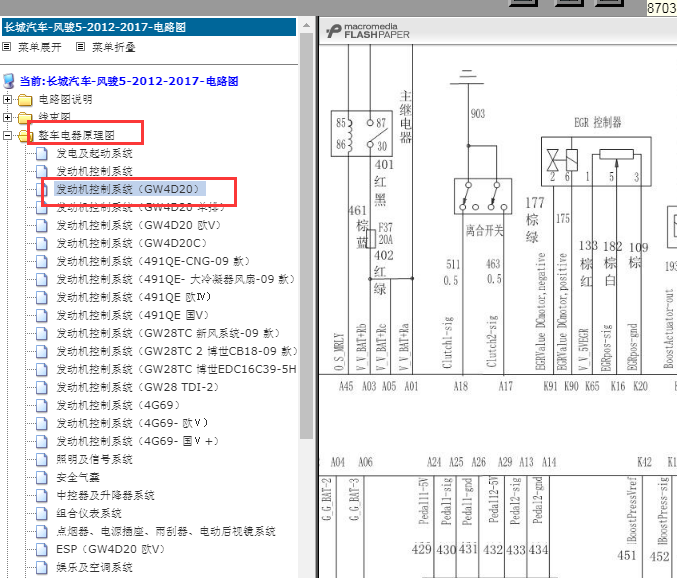Select the 整车电器原理图 folder label
This screenshot has width=677, height=578.
76,135
